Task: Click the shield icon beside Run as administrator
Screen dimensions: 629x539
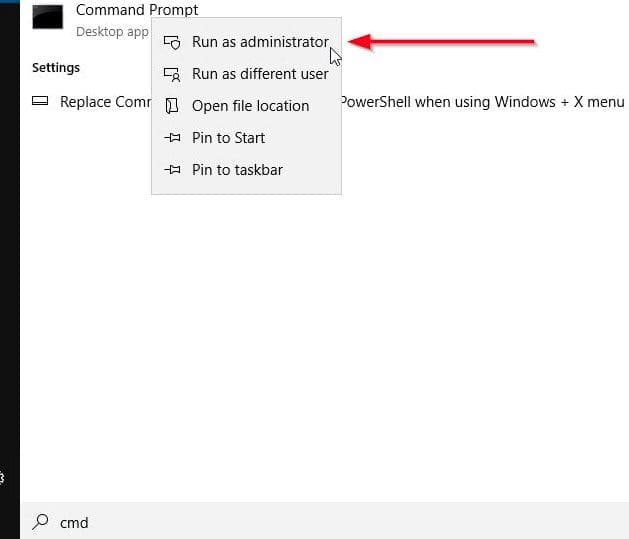Action: 172,43
